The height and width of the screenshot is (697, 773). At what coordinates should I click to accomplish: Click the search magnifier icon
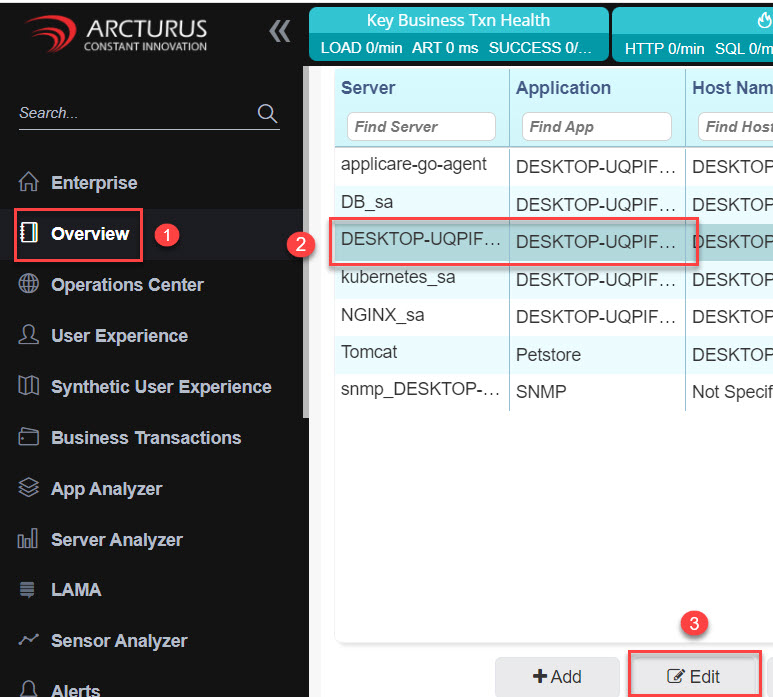pyautogui.click(x=267, y=113)
